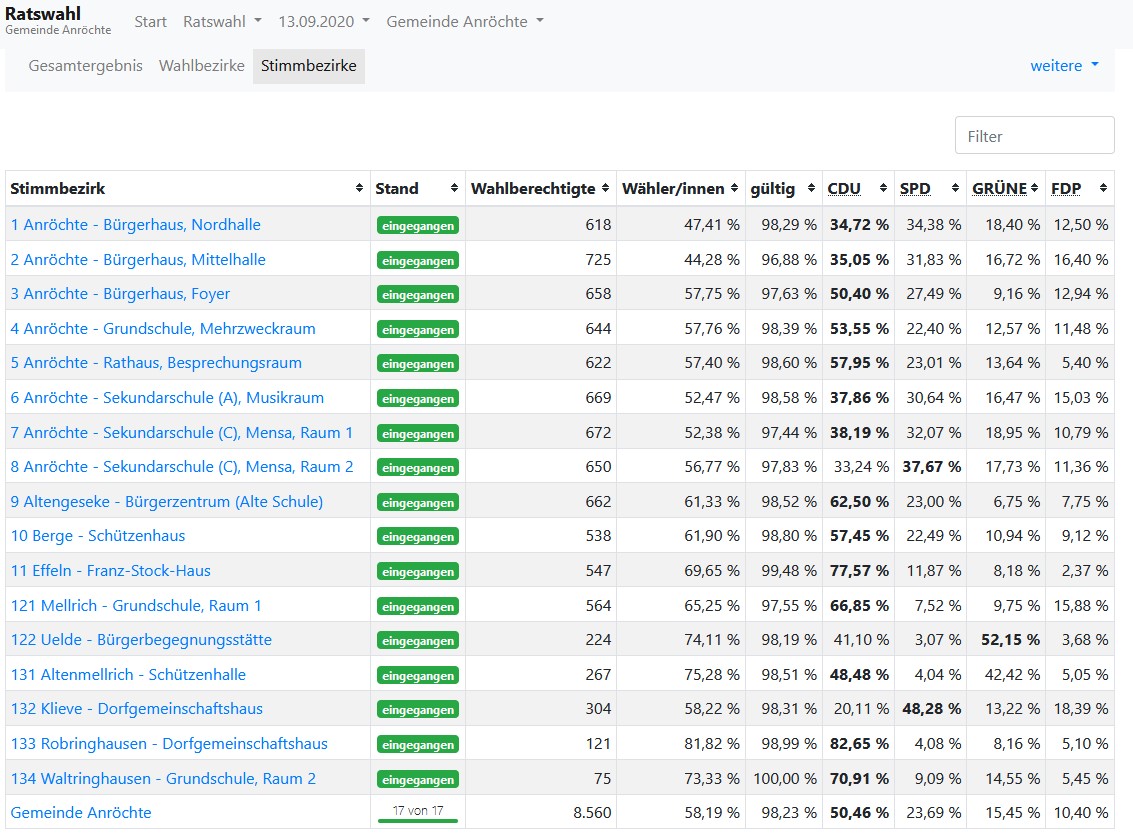
Task: Sort by GRÜNE column arrows
Action: pyautogui.click(x=1035, y=188)
